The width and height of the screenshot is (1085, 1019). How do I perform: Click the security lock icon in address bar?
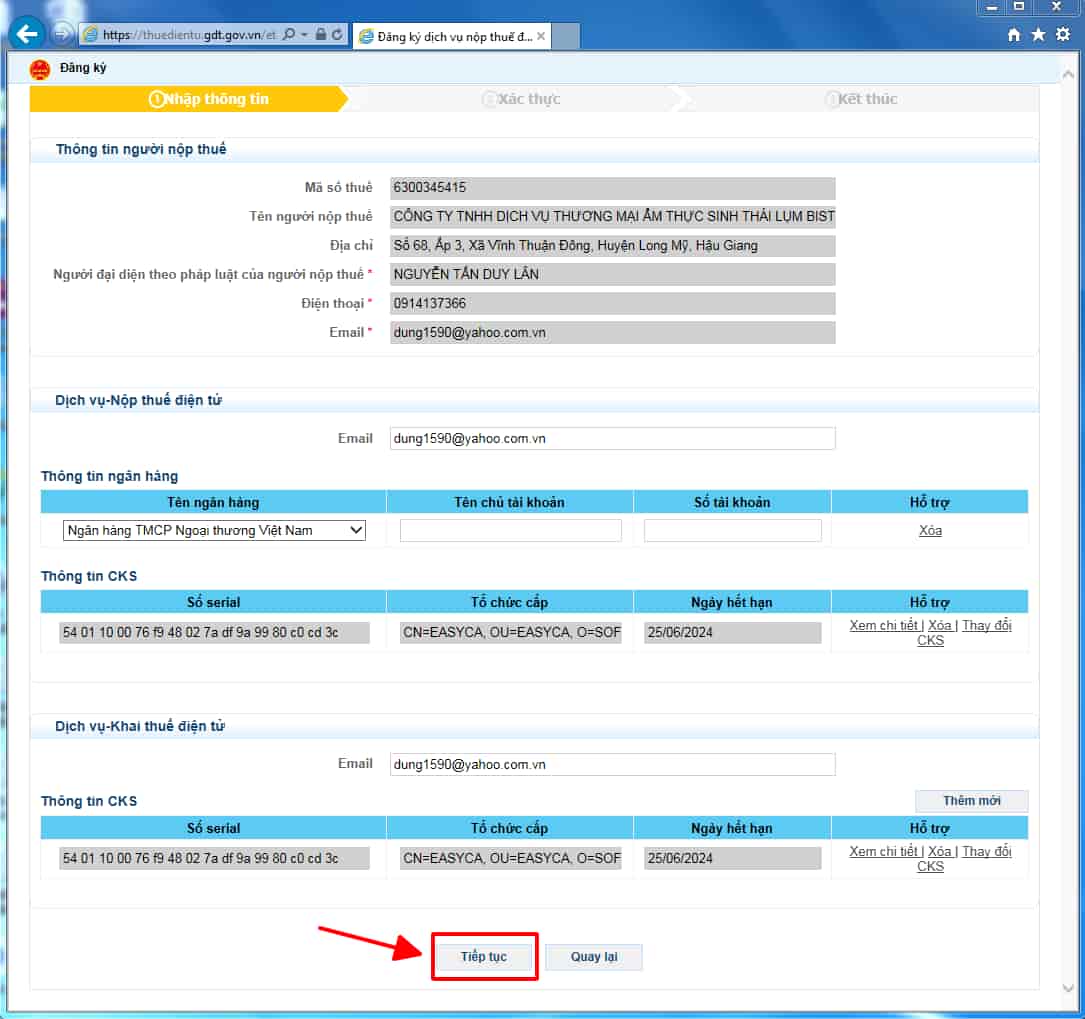(x=320, y=34)
